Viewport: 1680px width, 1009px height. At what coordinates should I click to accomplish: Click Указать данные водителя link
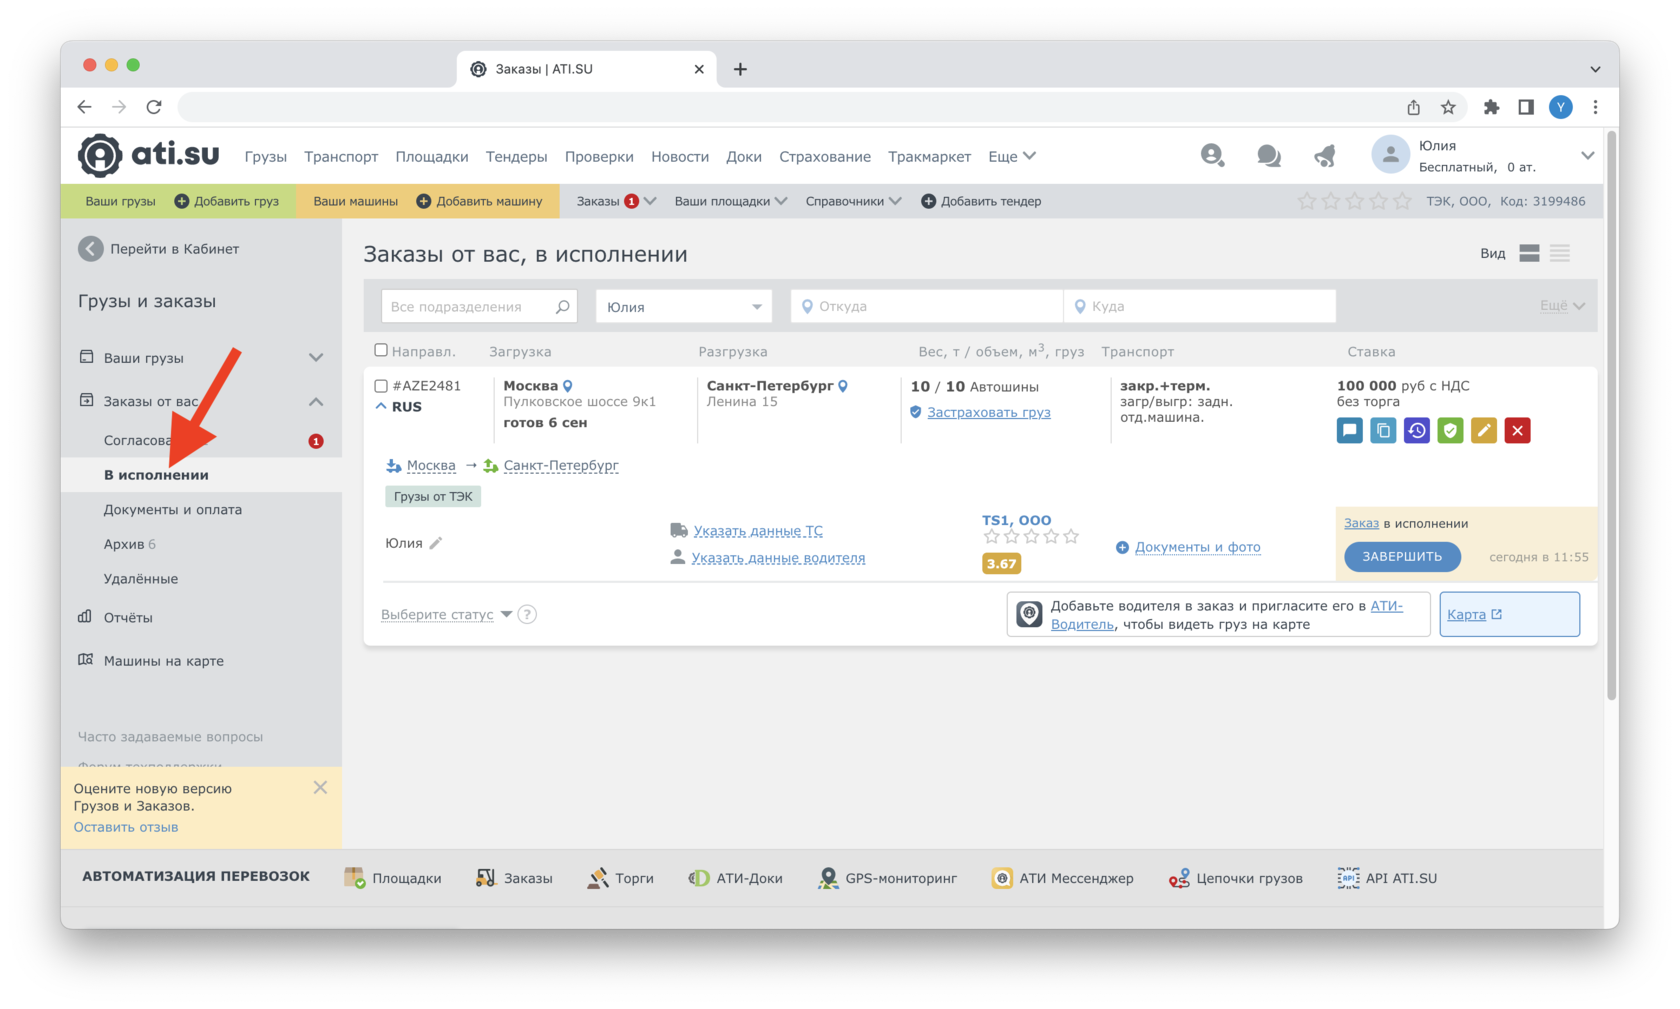(x=778, y=558)
